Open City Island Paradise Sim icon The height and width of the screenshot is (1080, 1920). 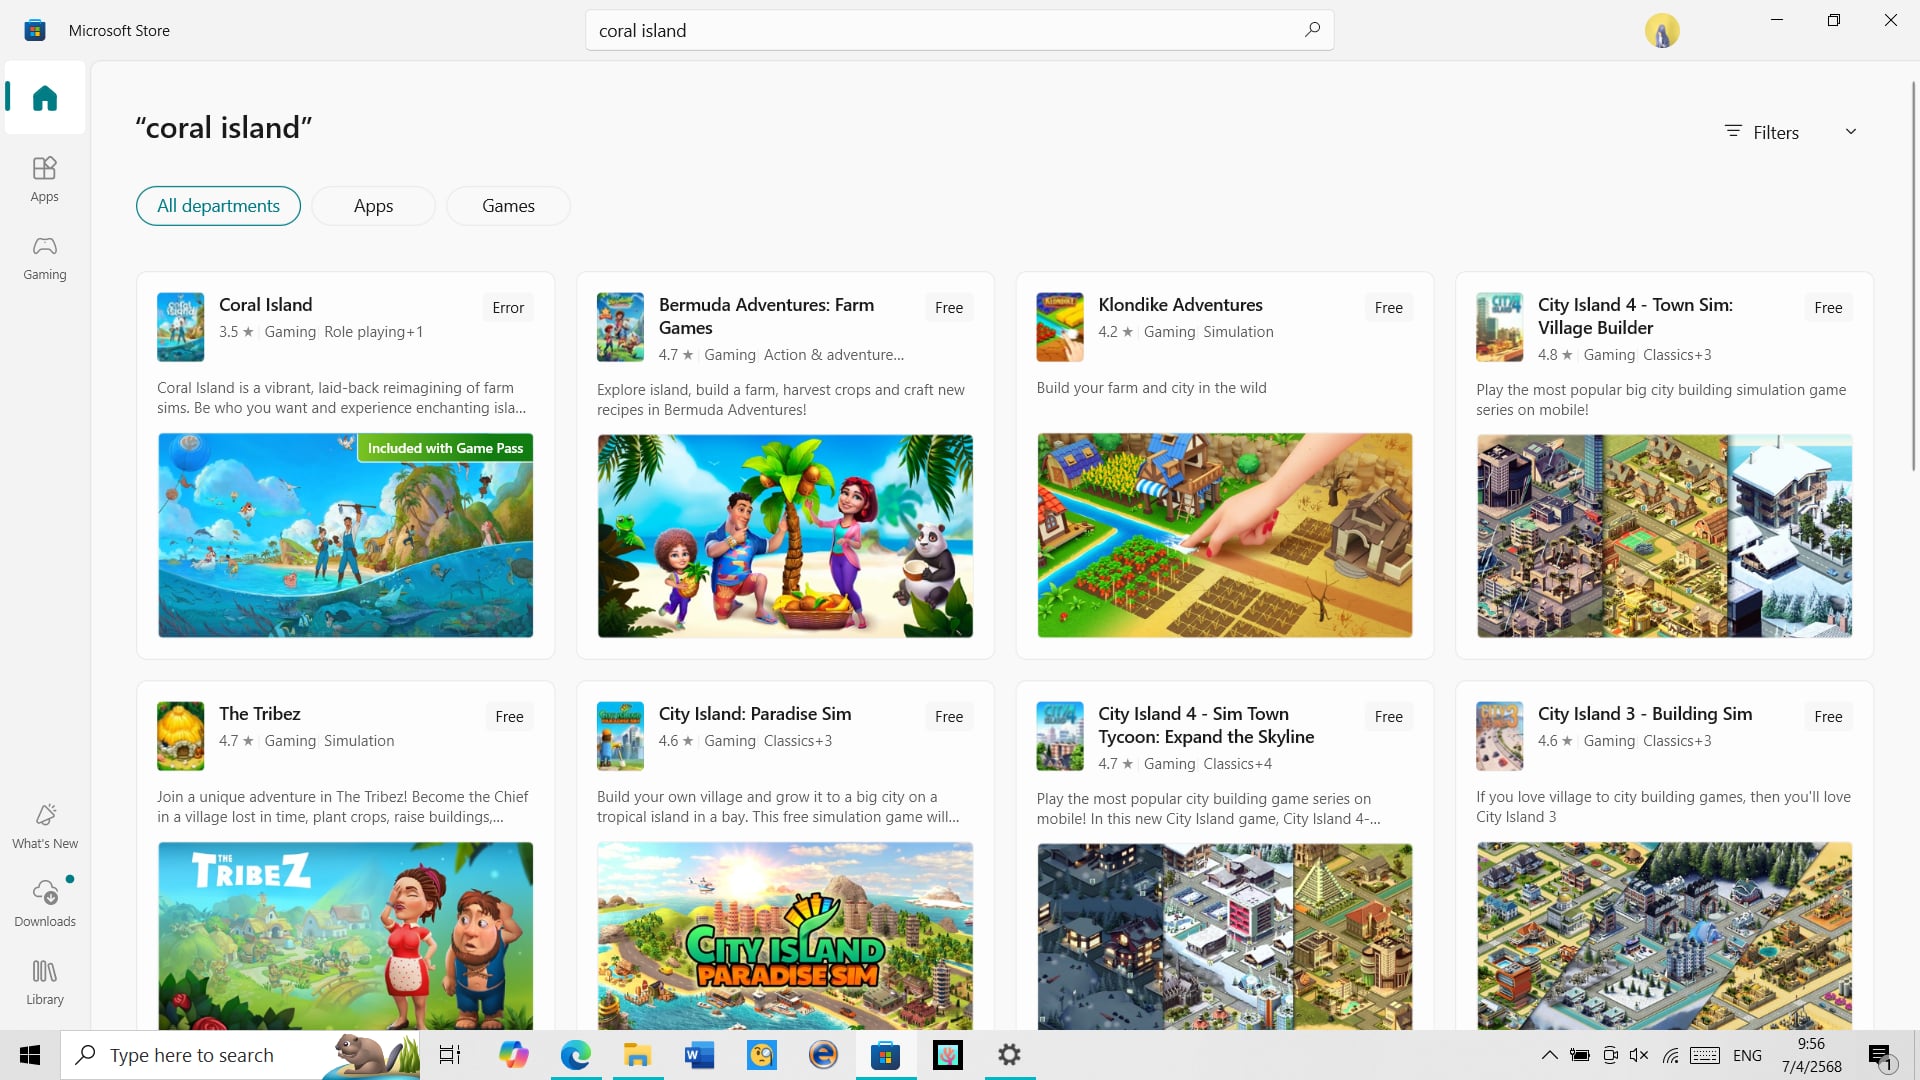click(620, 736)
